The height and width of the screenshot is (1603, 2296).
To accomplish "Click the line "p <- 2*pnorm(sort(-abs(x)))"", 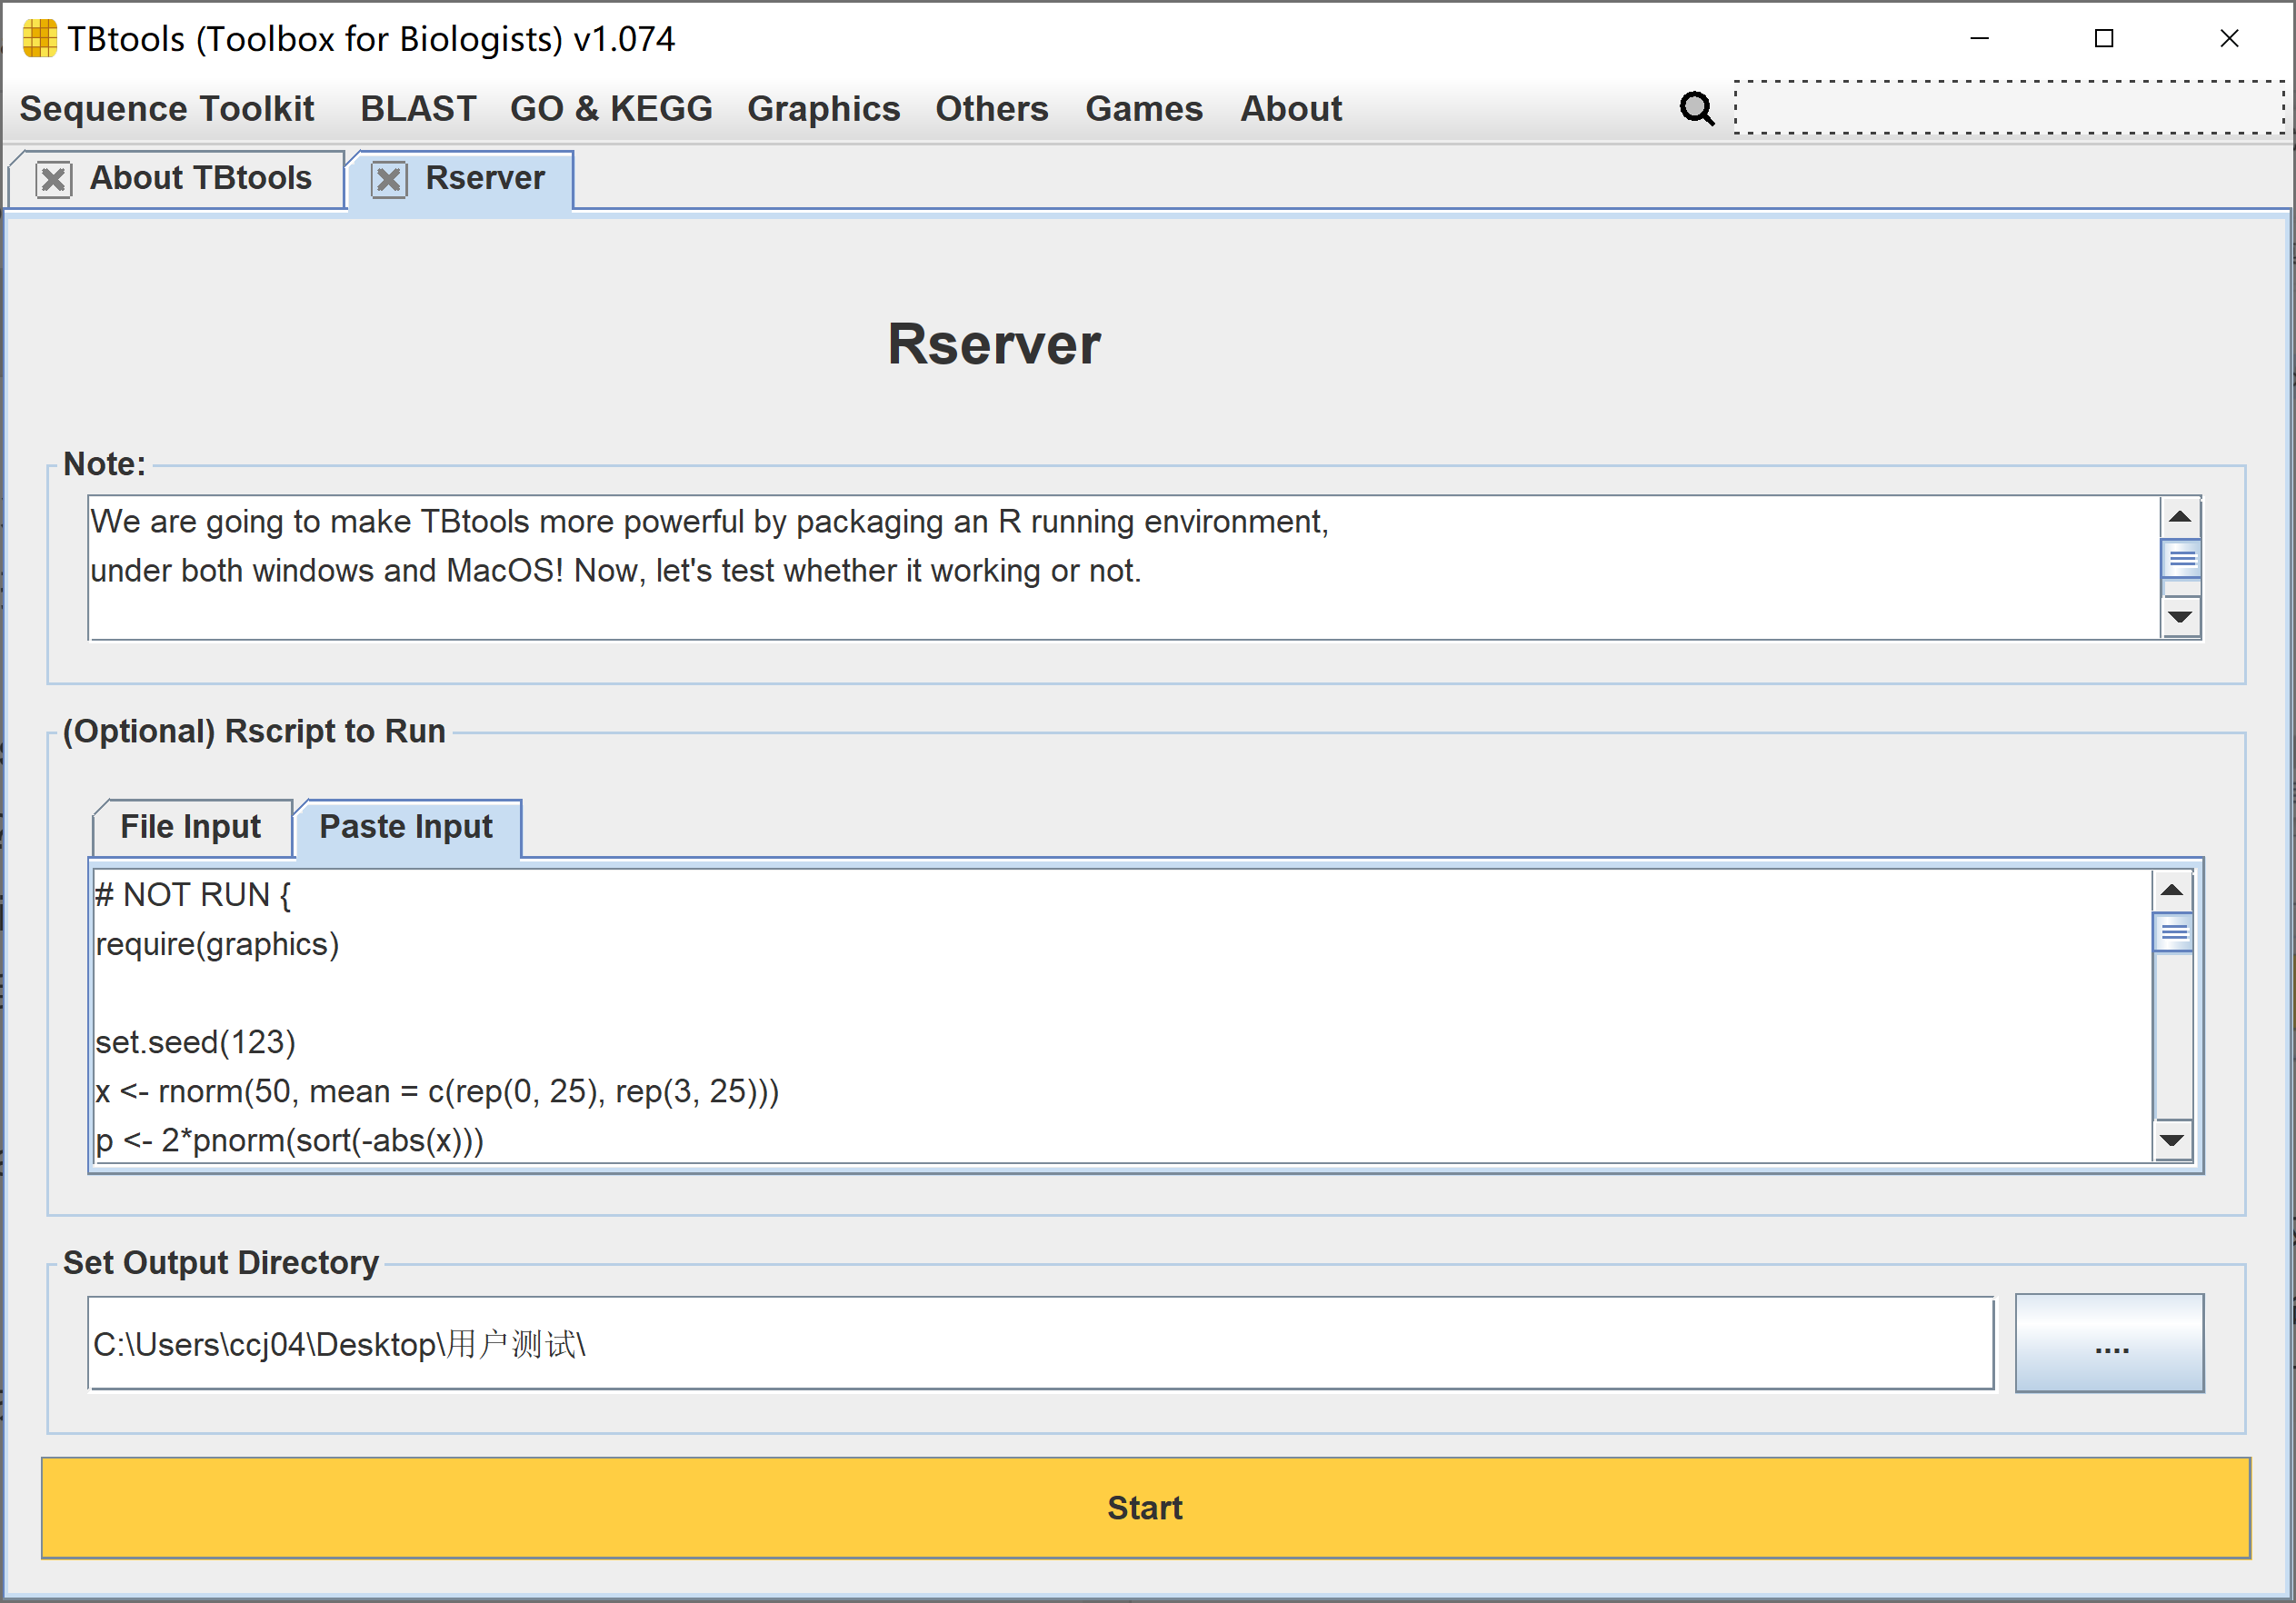I will point(290,1140).
